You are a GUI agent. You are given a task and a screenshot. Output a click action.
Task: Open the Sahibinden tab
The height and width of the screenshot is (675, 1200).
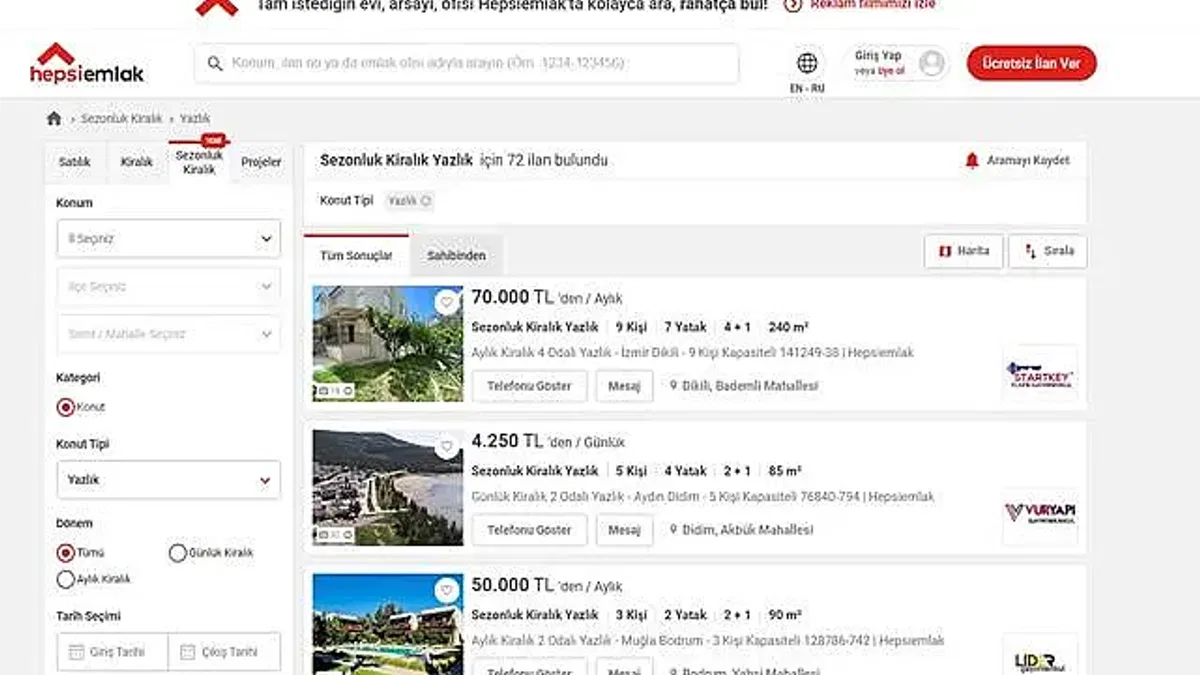click(456, 256)
